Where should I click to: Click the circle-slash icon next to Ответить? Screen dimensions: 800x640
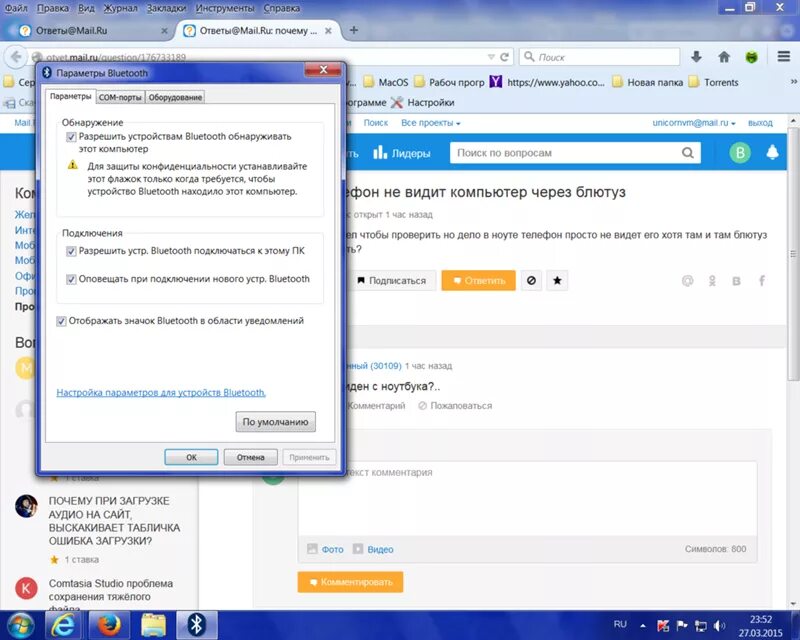point(531,280)
